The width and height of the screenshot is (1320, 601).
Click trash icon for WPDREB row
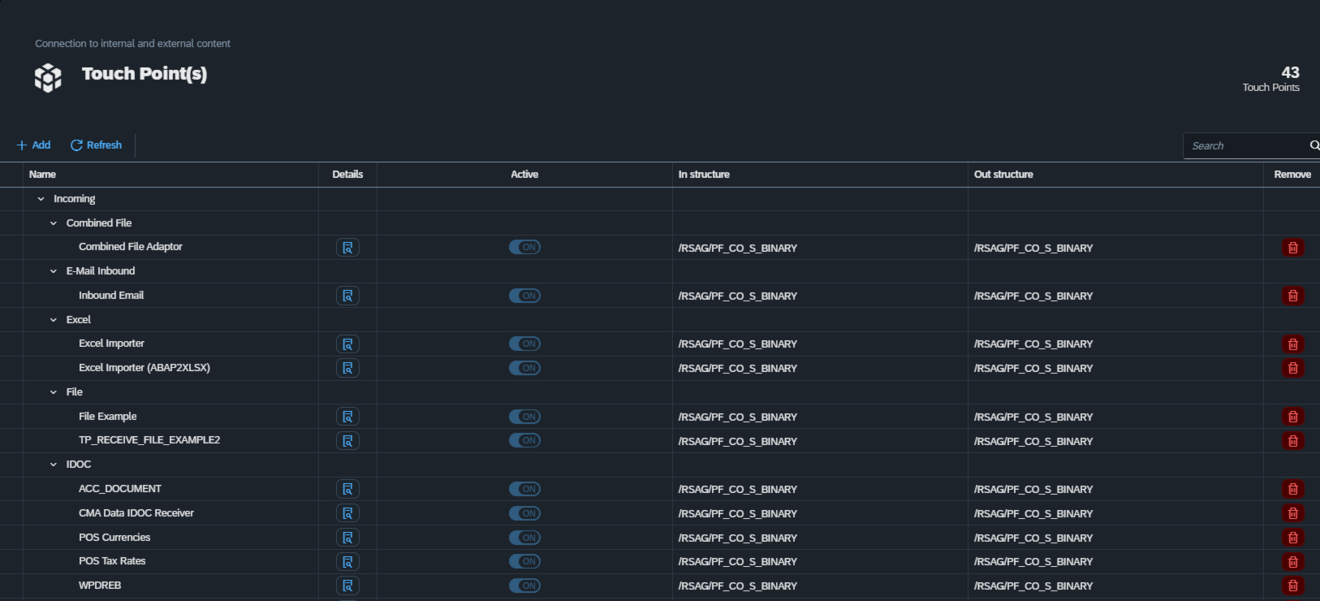click(1292, 586)
